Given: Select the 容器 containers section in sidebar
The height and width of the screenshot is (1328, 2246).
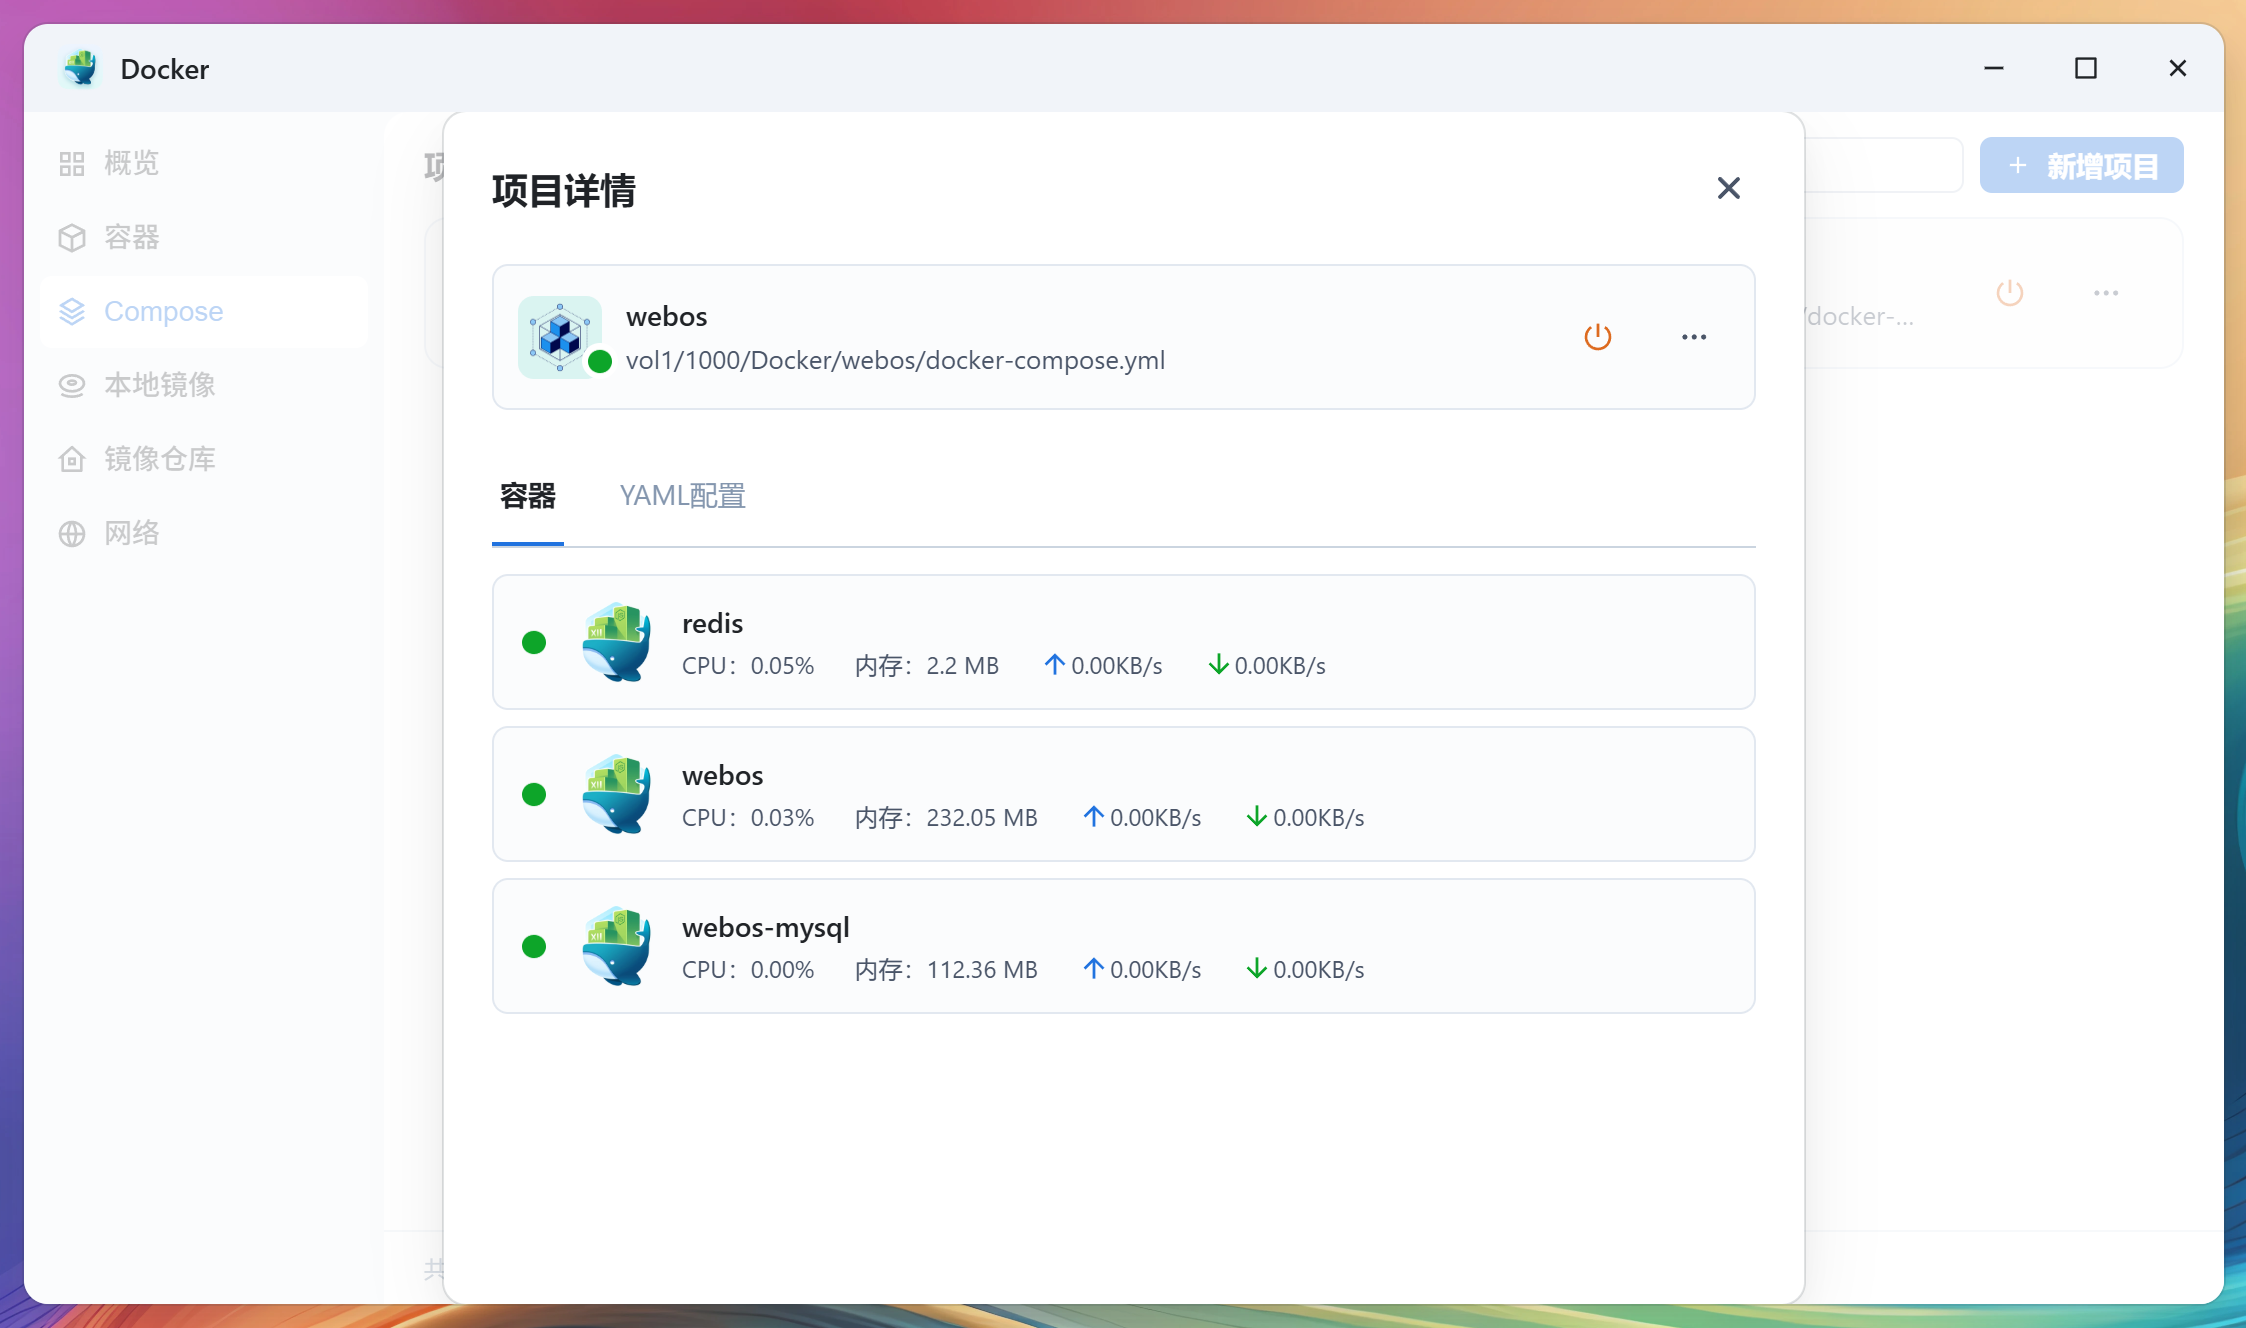Looking at the screenshot, I should (133, 237).
